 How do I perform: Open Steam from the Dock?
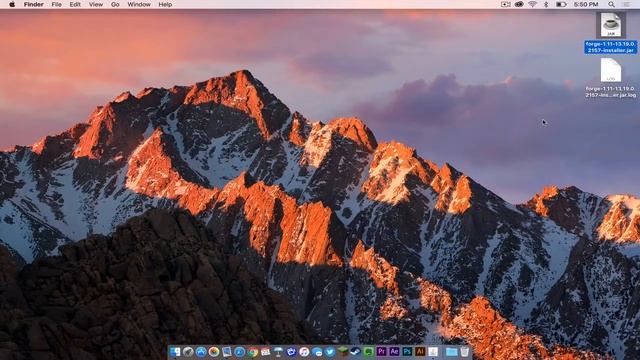[x=356, y=351]
